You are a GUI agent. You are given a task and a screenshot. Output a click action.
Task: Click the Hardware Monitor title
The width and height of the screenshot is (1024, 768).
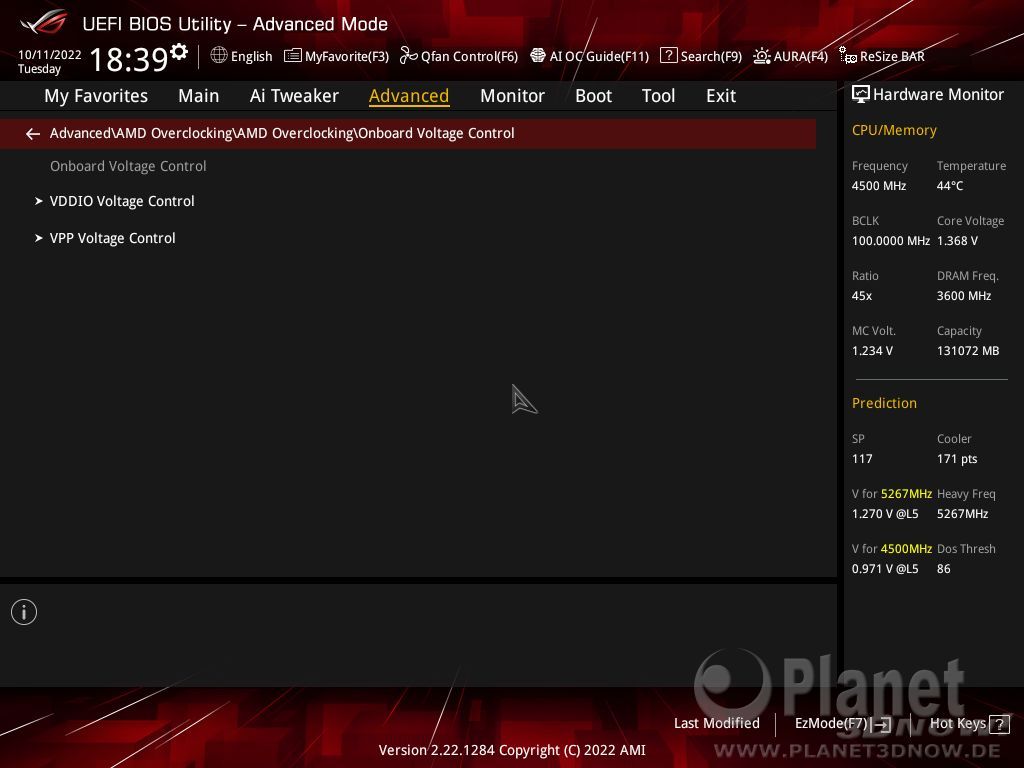point(938,95)
